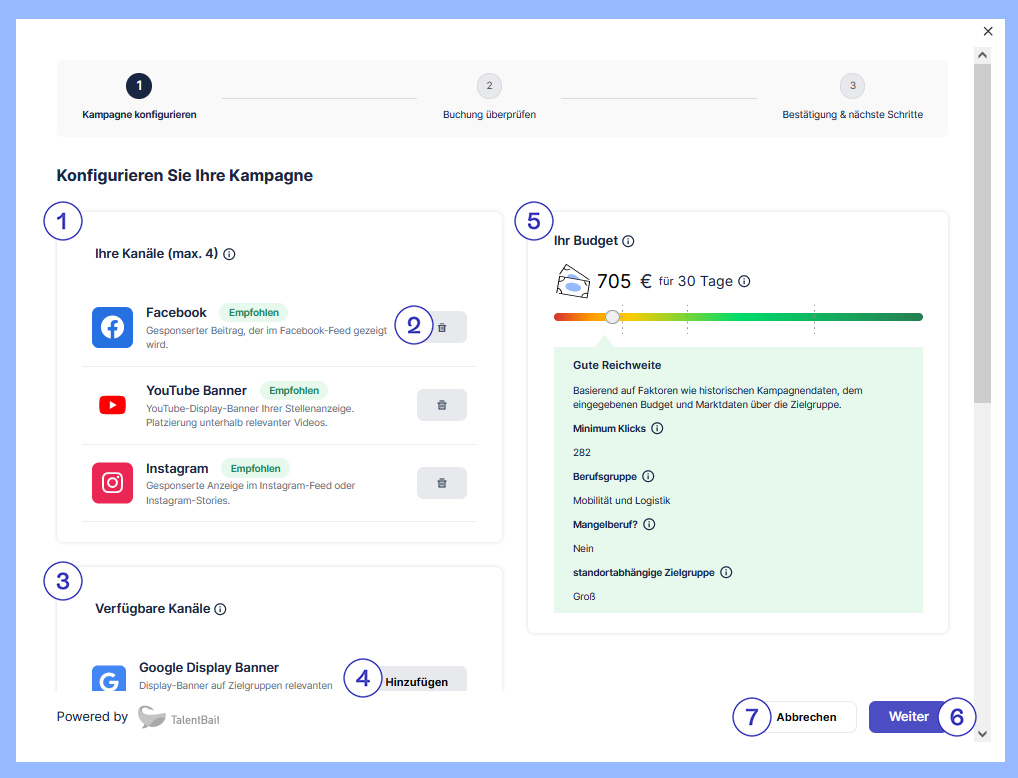1018x778 pixels.
Task: Close the campaign dialog with the X
Action: point(988,32)
